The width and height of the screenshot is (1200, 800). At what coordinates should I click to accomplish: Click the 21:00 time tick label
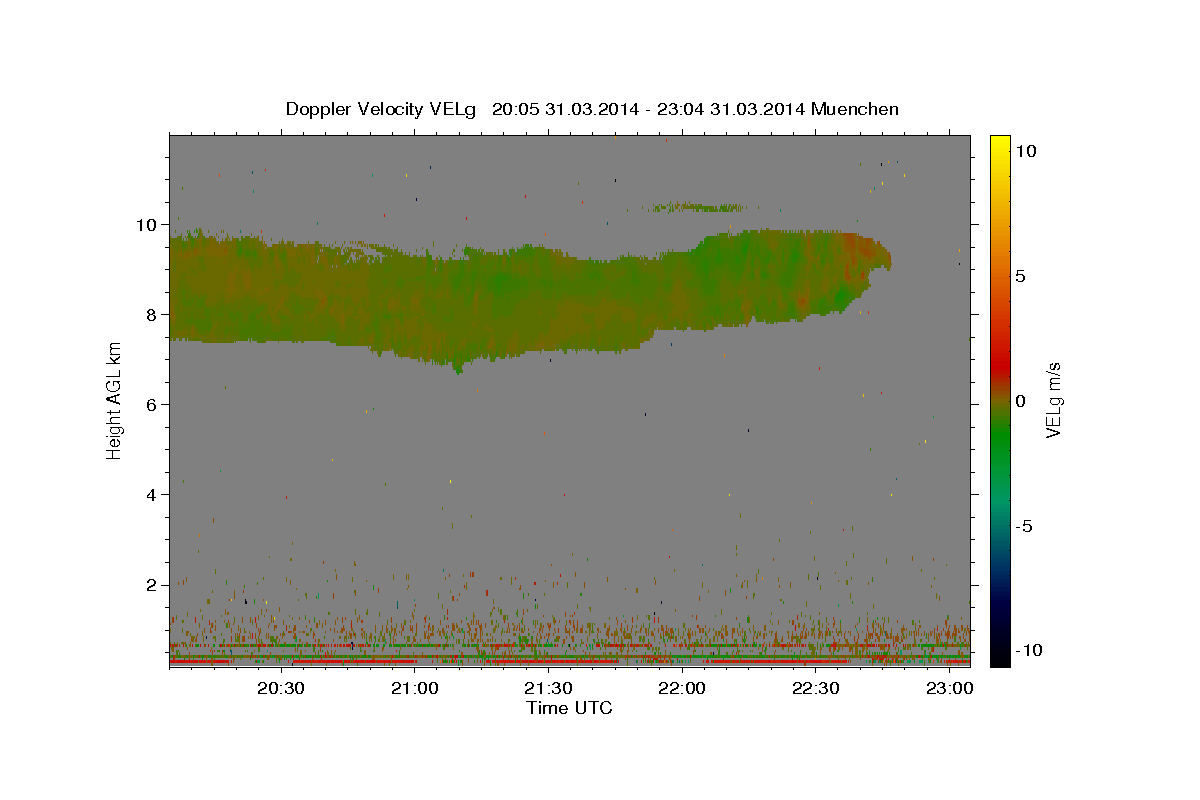click(414, 688)
